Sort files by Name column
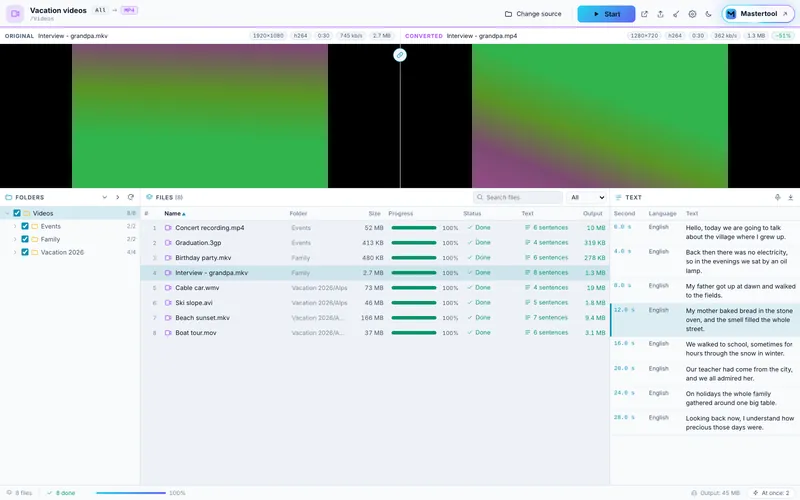The width and height of the screenshot is (800, 500). [174, 214]
